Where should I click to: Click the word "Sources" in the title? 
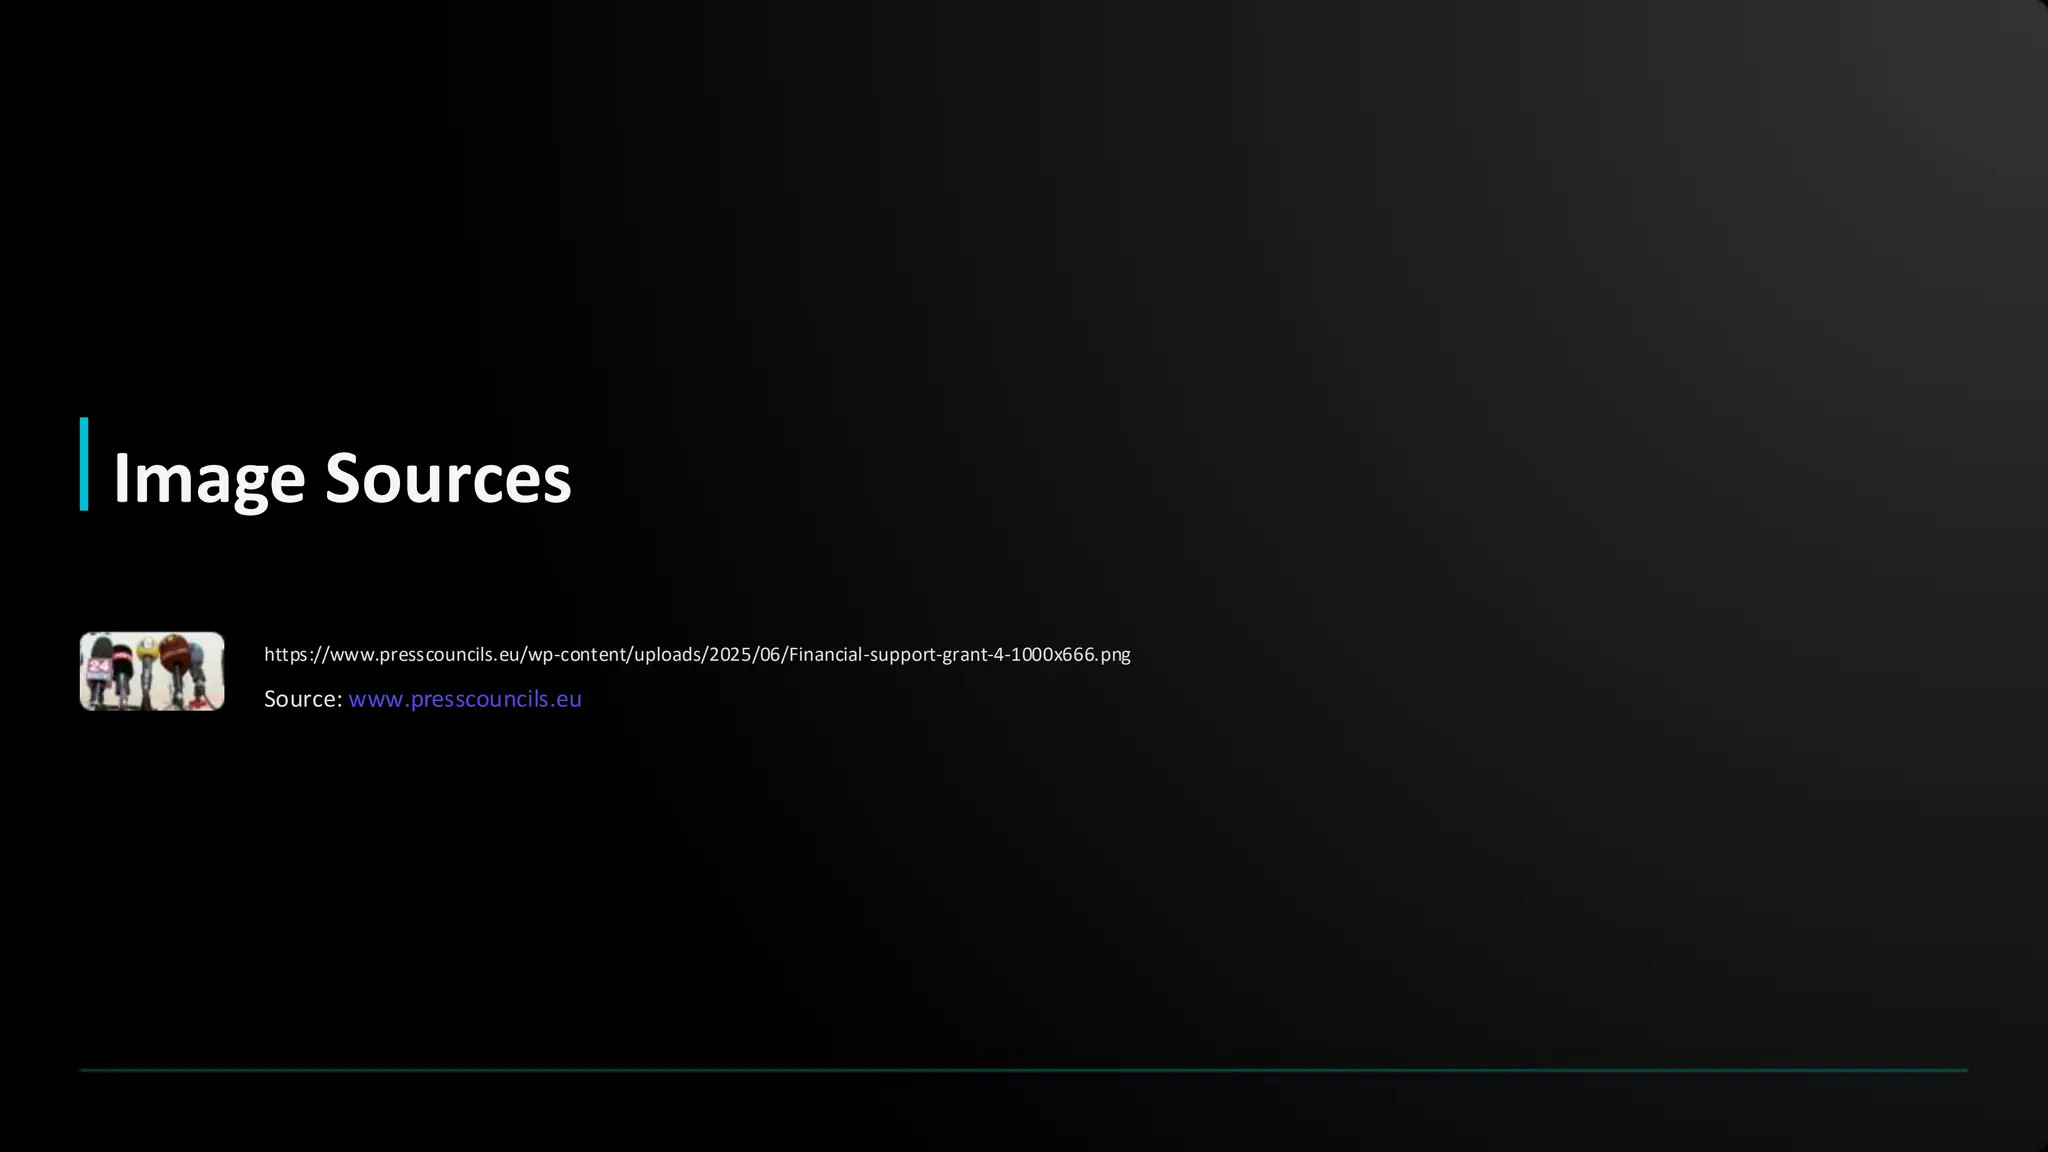click(x=448, y=477)
